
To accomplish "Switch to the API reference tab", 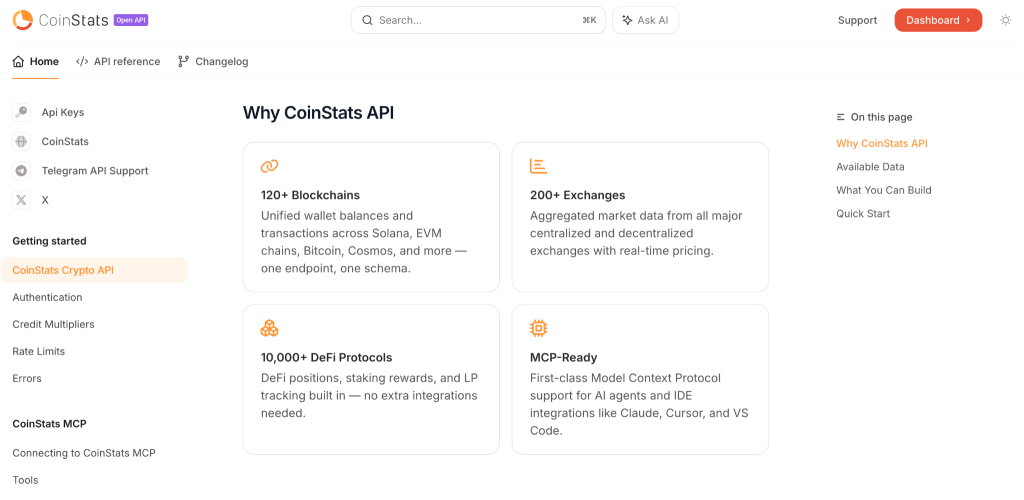I will 118,61.
